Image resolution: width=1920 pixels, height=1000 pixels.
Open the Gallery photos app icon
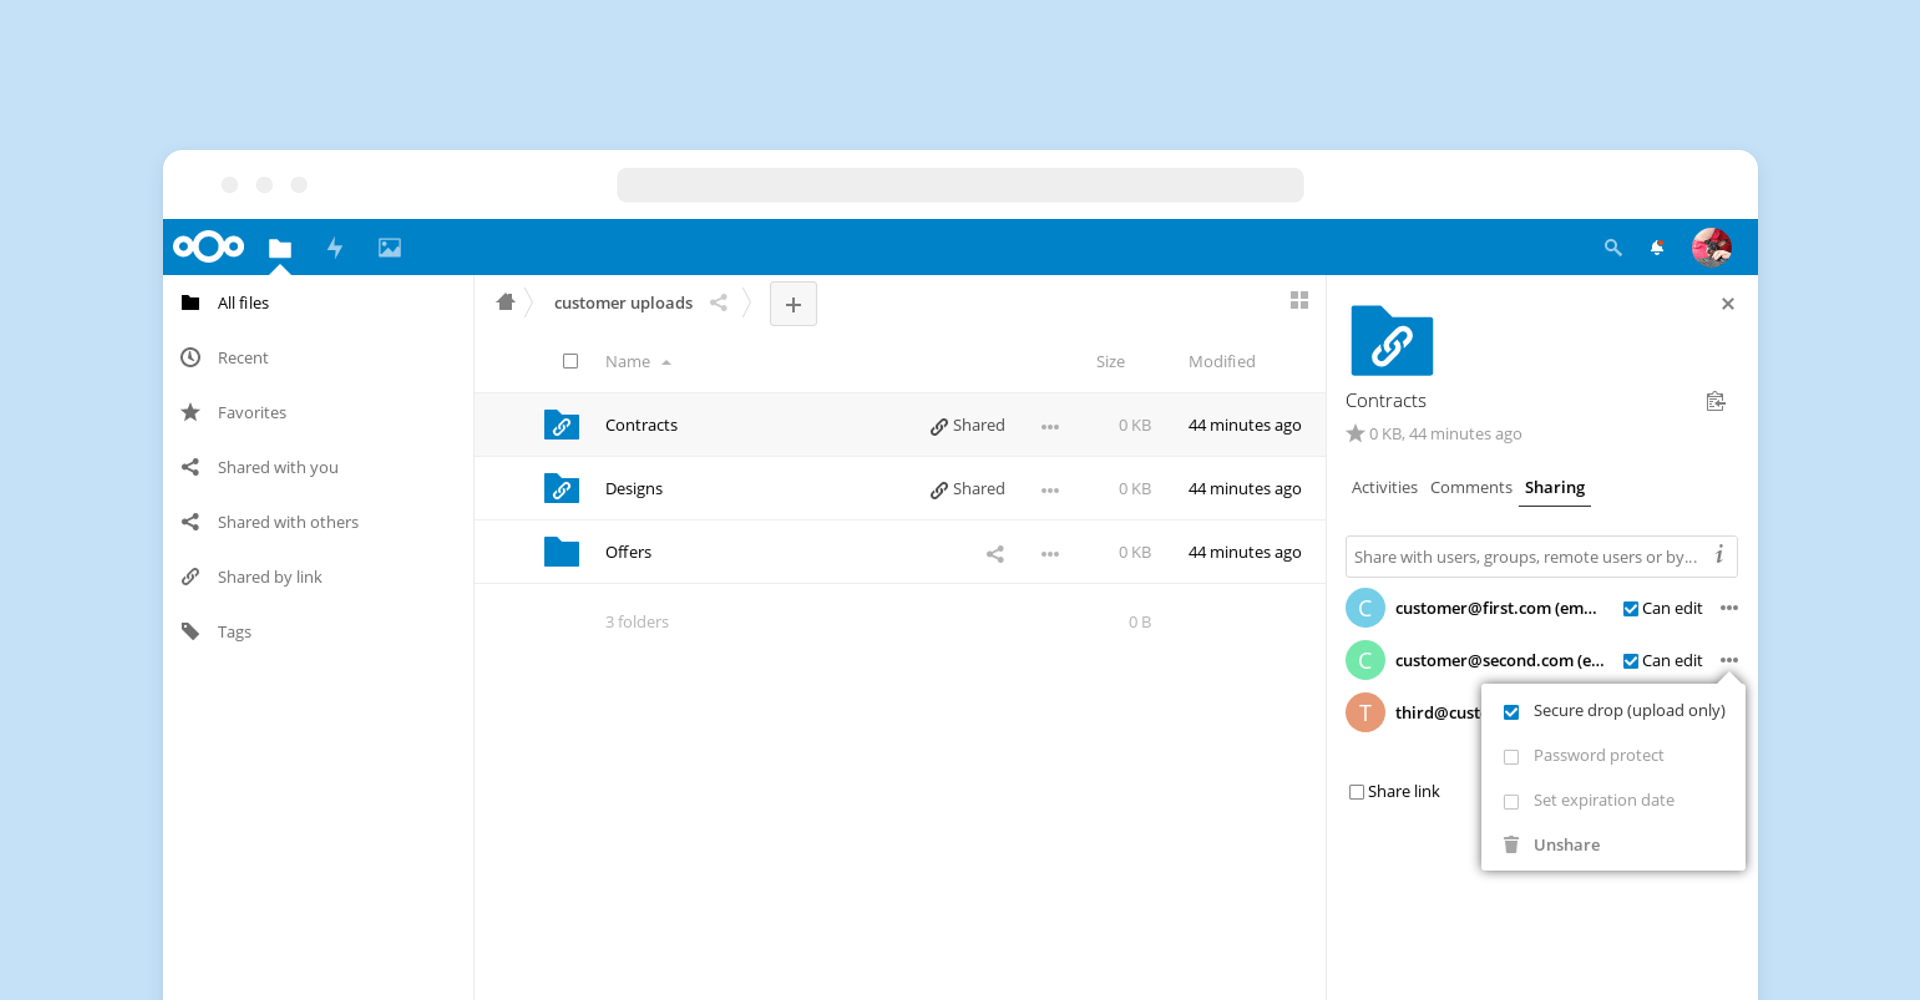click(x=389, y=247)
